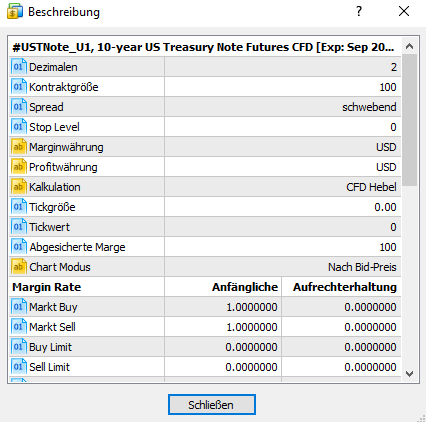Click the 'ab' icon beside Chart Modus
426x422 pixels.
tap(18, 267)
